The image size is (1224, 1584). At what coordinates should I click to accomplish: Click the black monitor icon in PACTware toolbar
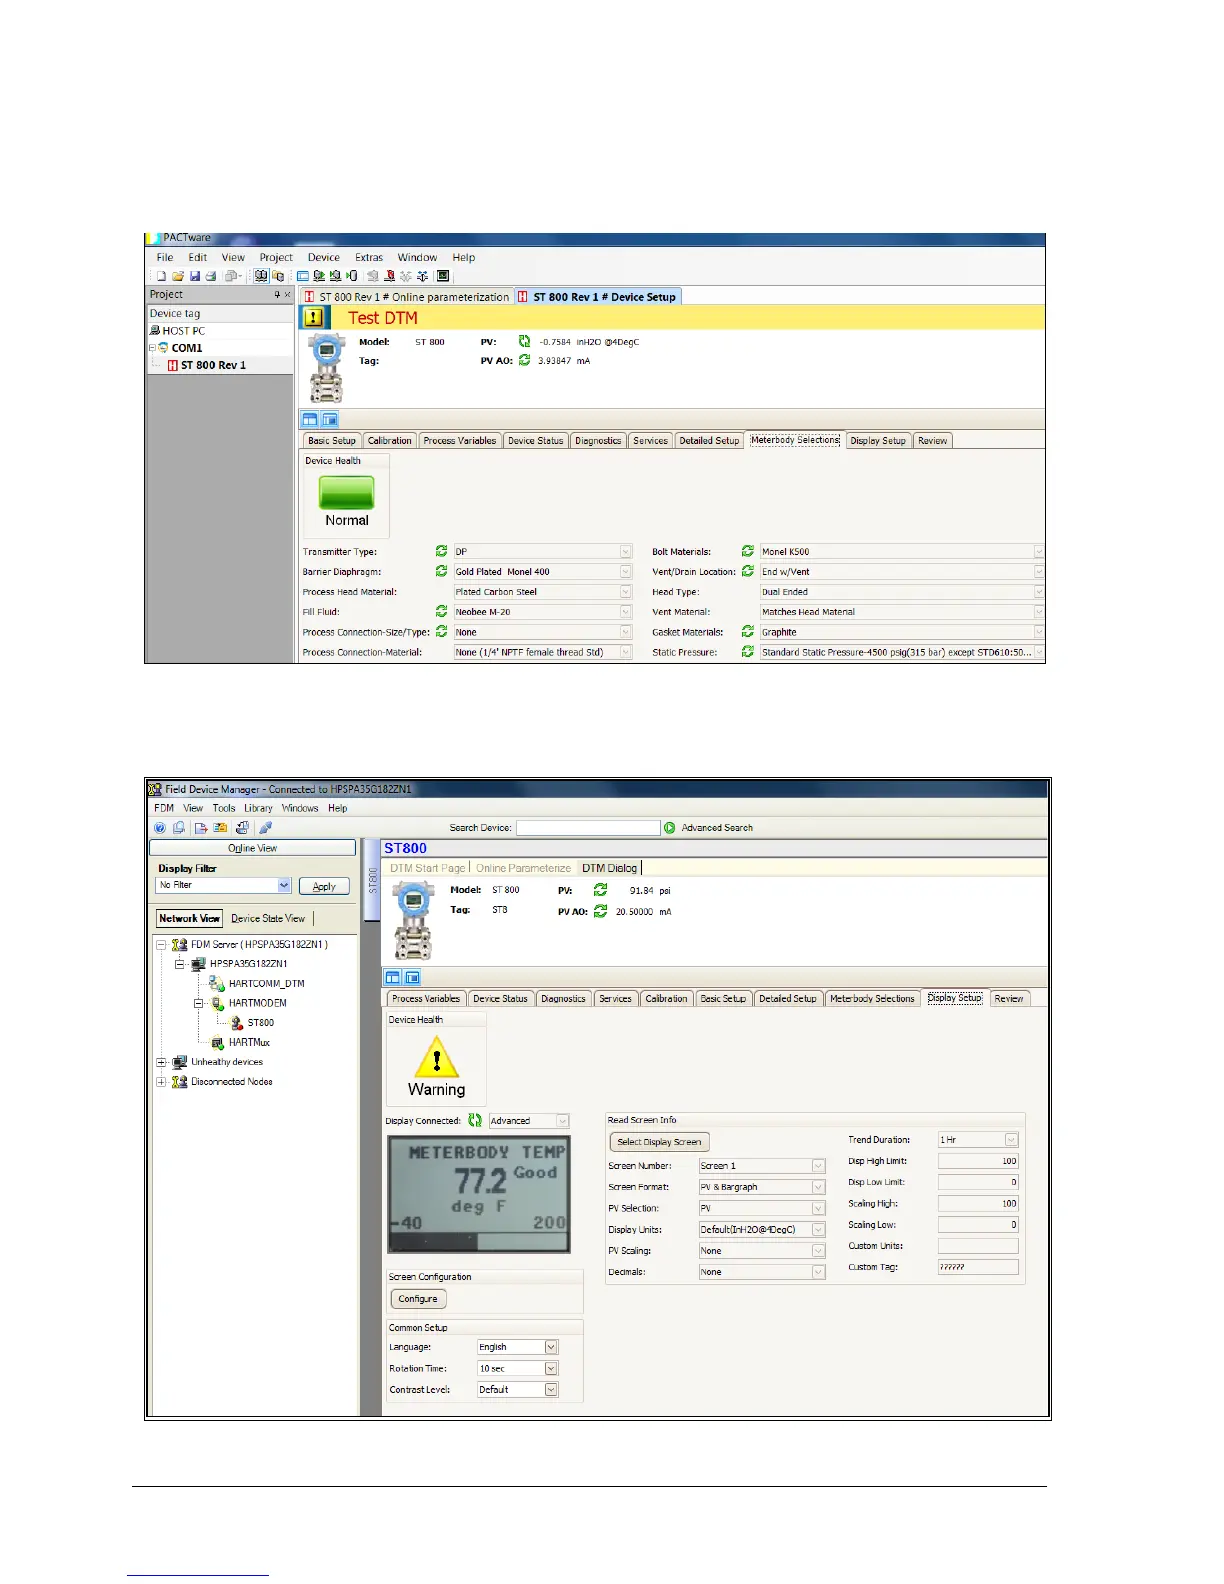[443, 276]
